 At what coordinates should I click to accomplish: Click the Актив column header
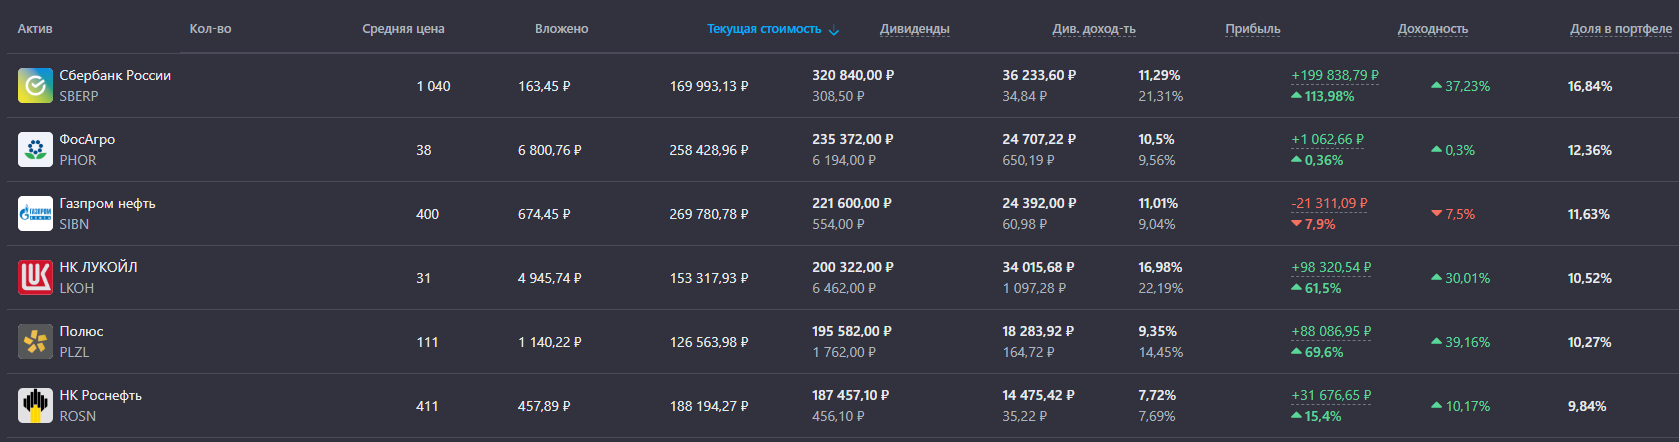pos(35,29)
